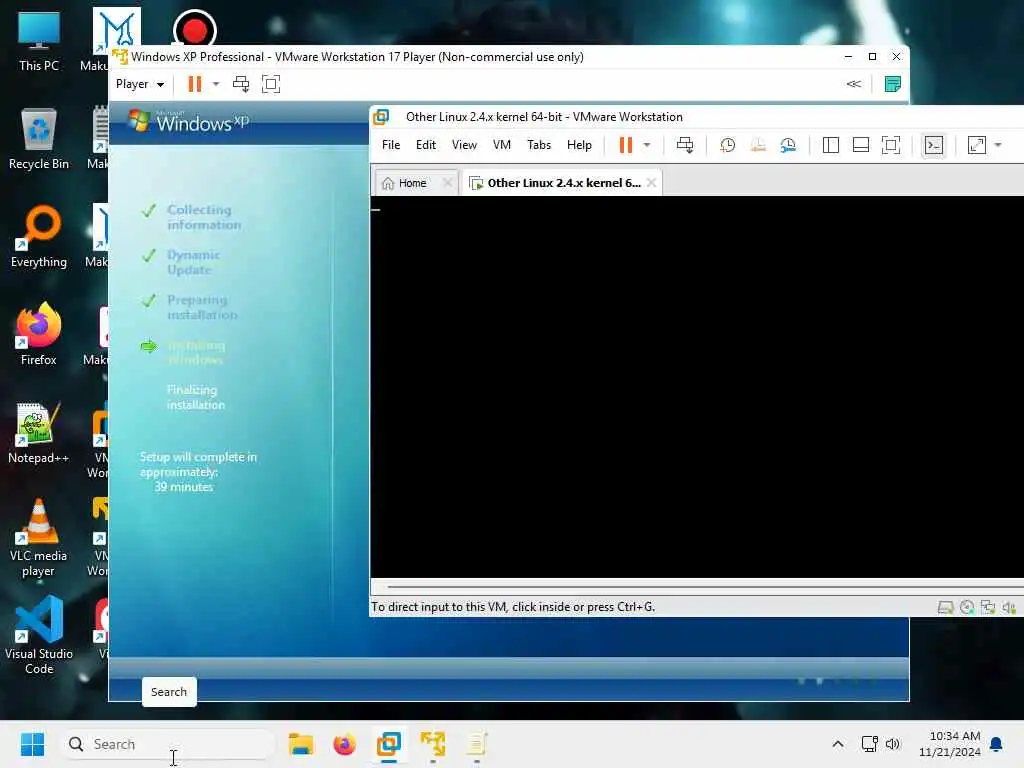Expand the stretch guest dropdown arrow

click(998, 145)
